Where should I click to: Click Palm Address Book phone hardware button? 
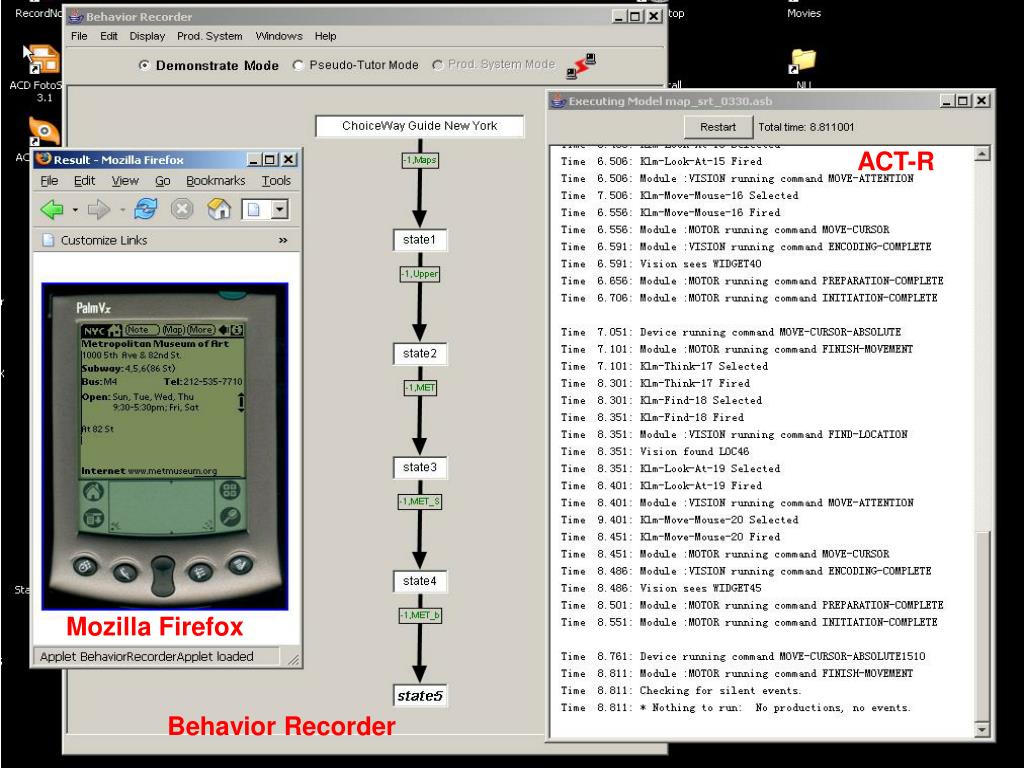pos(125,573)
